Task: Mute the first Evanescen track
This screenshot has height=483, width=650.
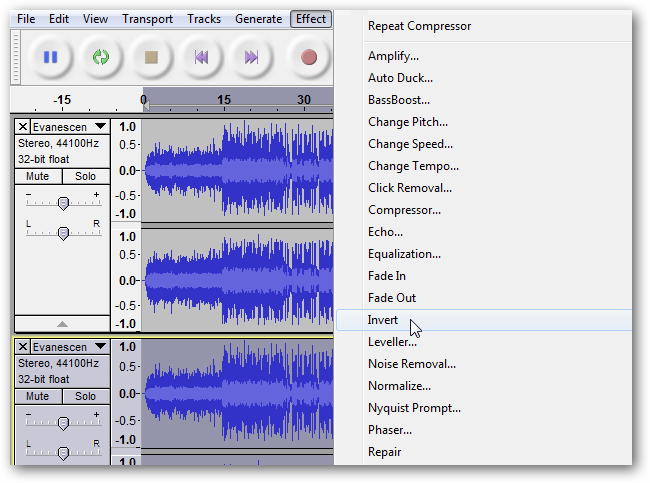Action: click(38, 176)
